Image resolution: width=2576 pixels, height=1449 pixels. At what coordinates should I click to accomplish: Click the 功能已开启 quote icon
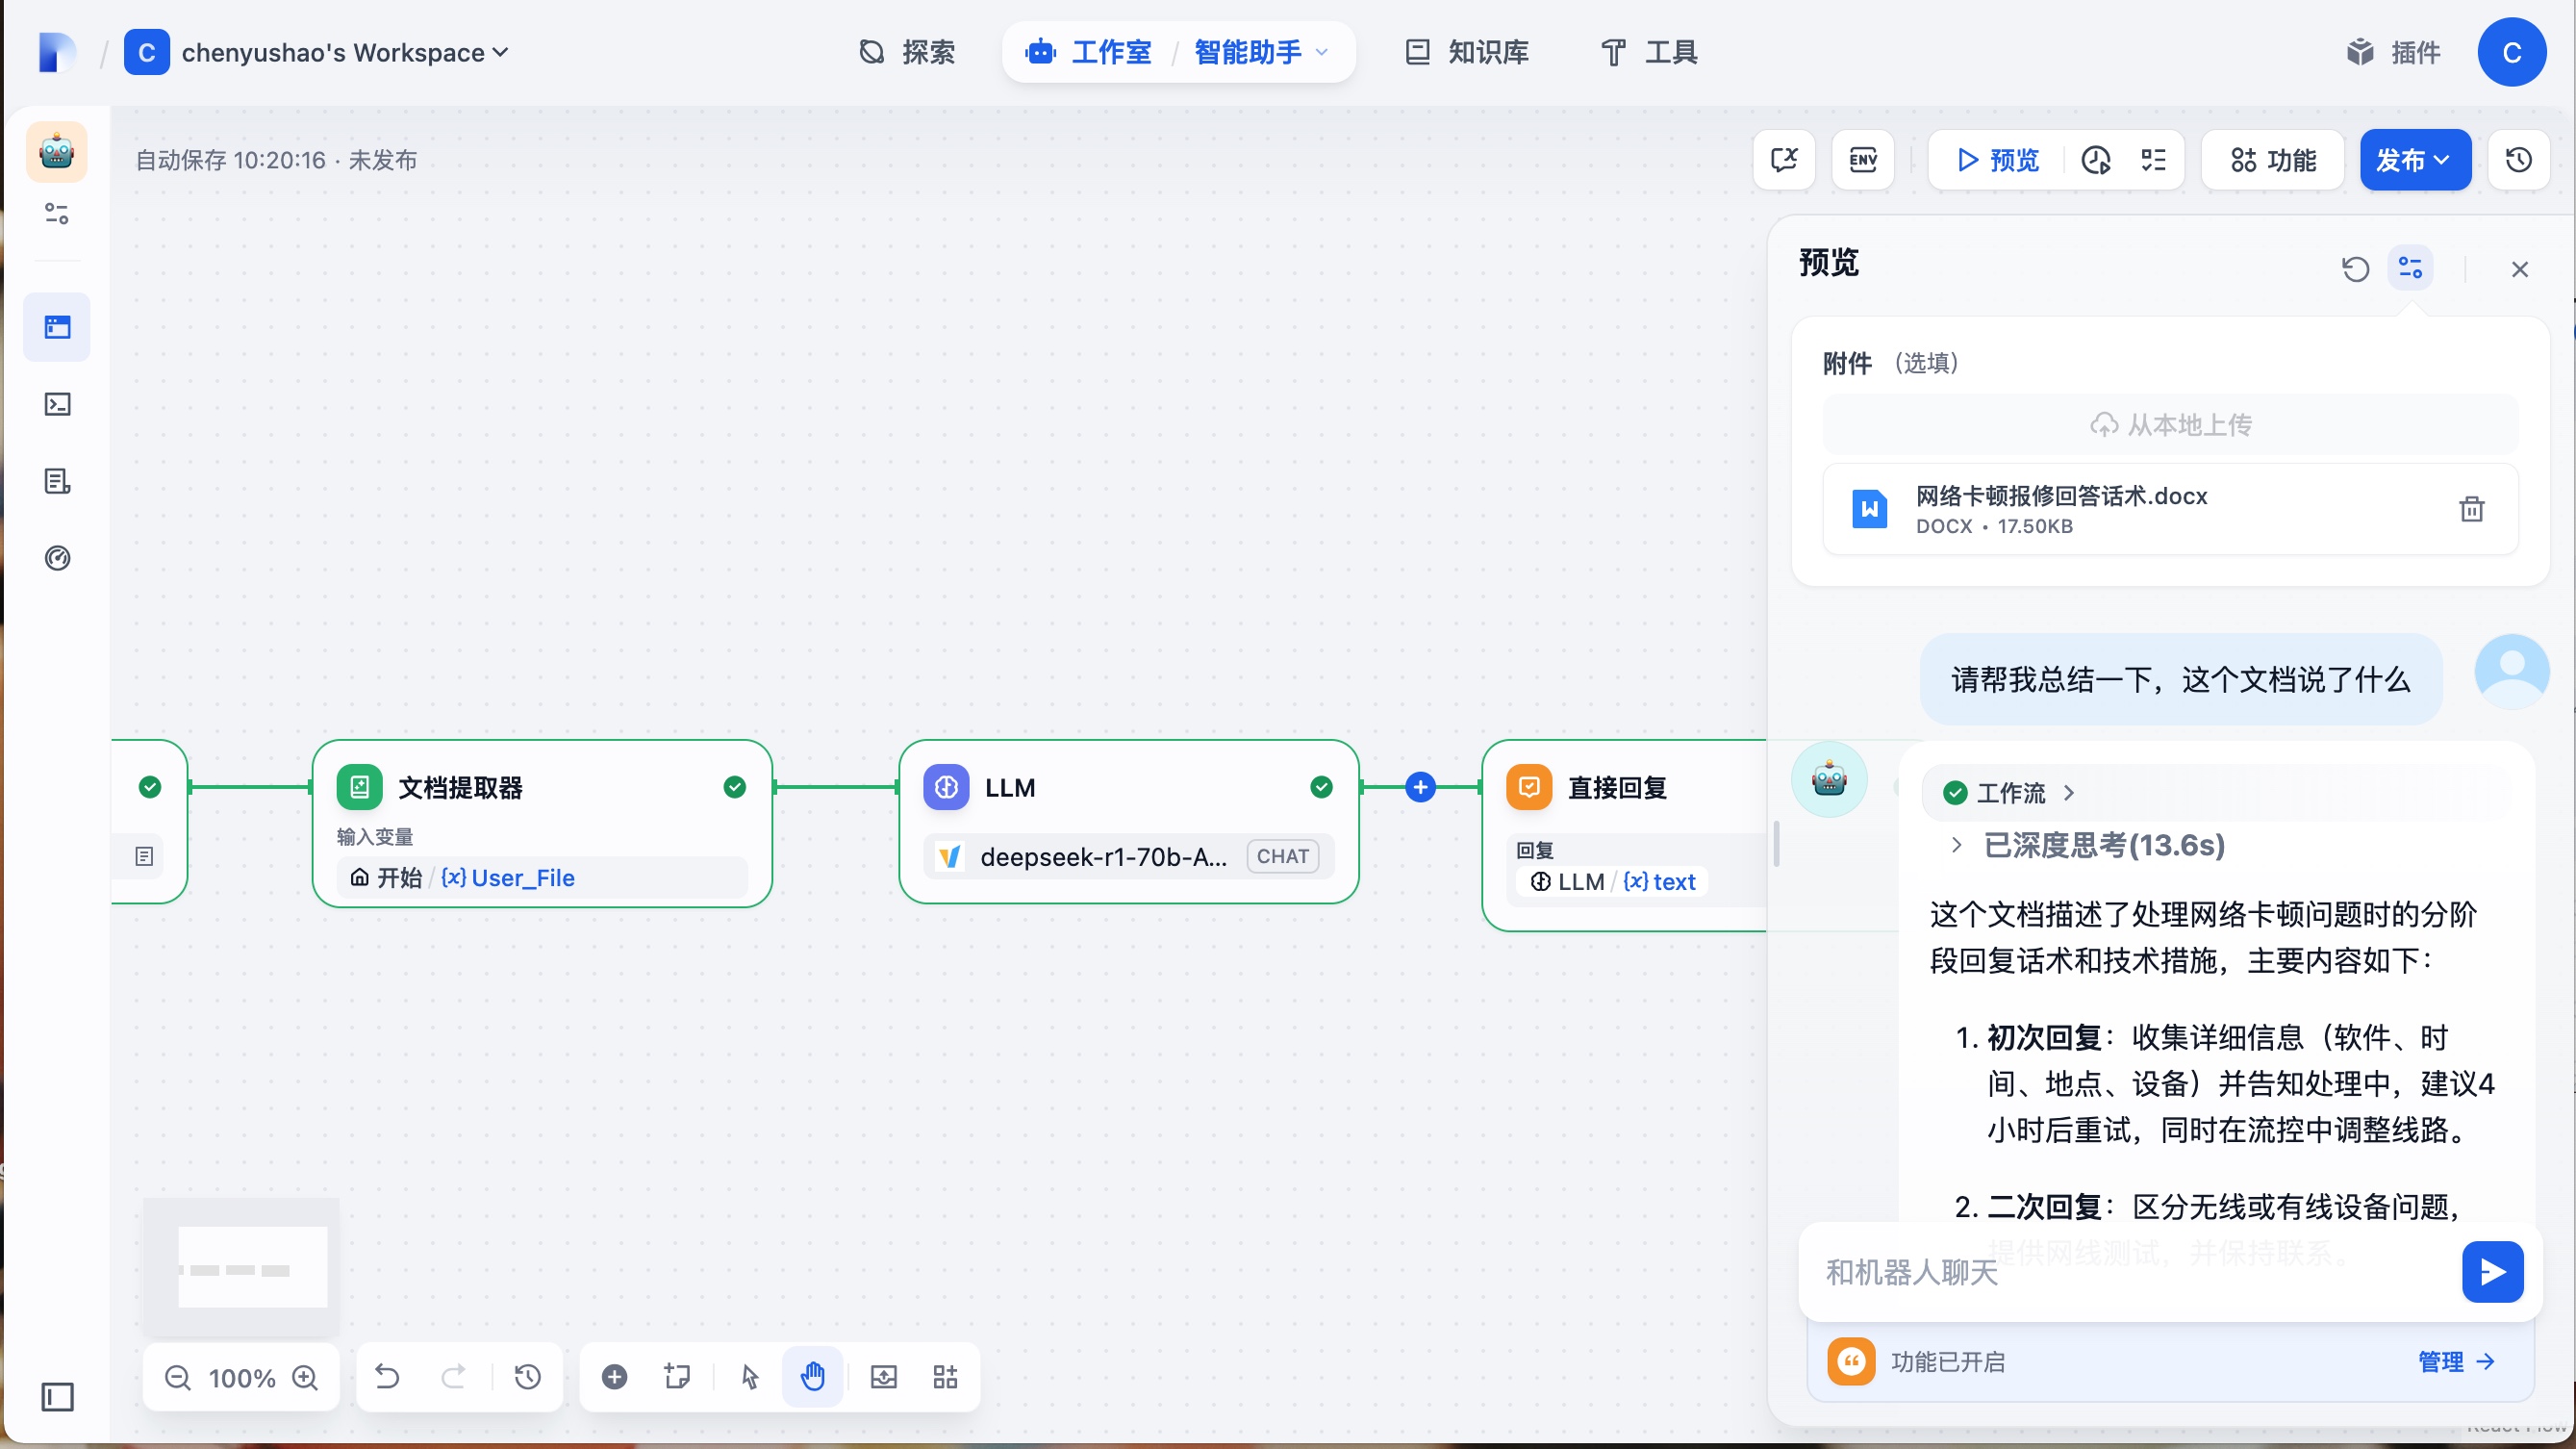click(x=1851, y=1362)
